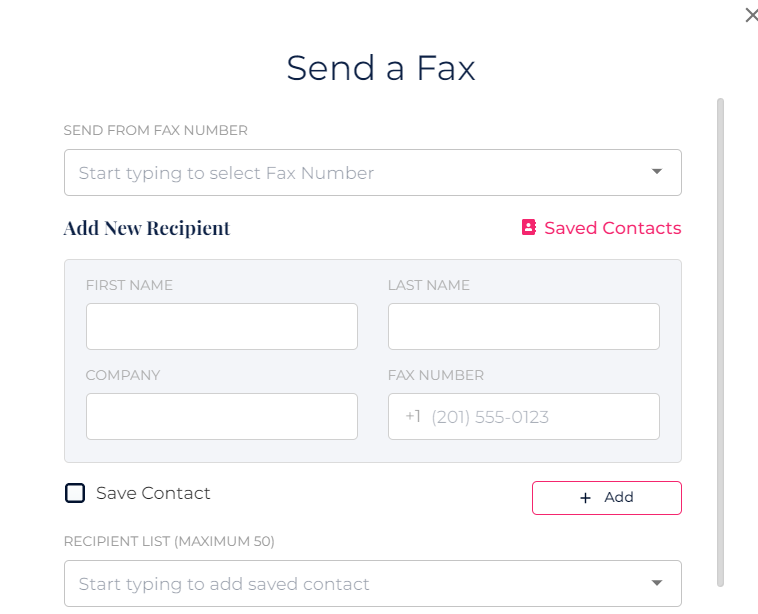Open the Saved Contacts link
The image size is (758, 614).
click(612, 228)
